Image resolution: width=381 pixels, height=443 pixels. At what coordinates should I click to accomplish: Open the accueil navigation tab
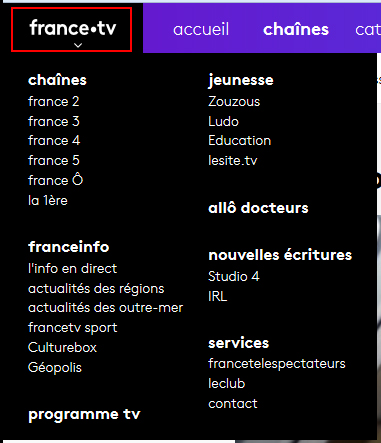[x=201, y=29]
